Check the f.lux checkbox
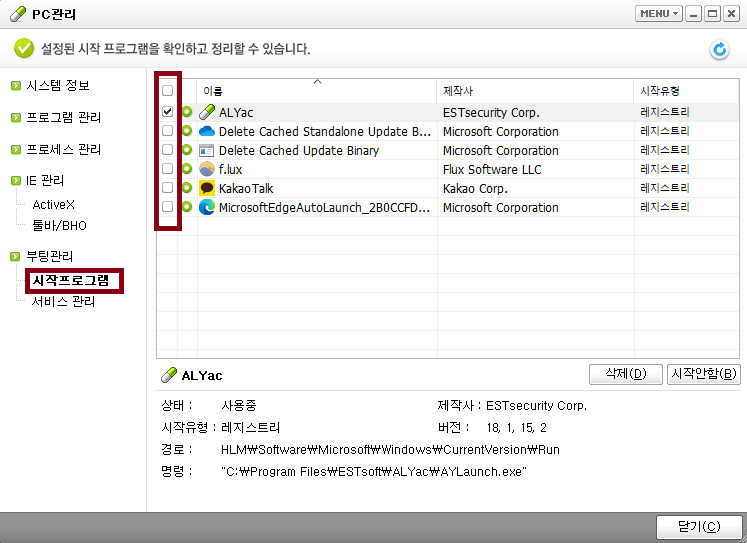747x543 pixels. point(167,169)
